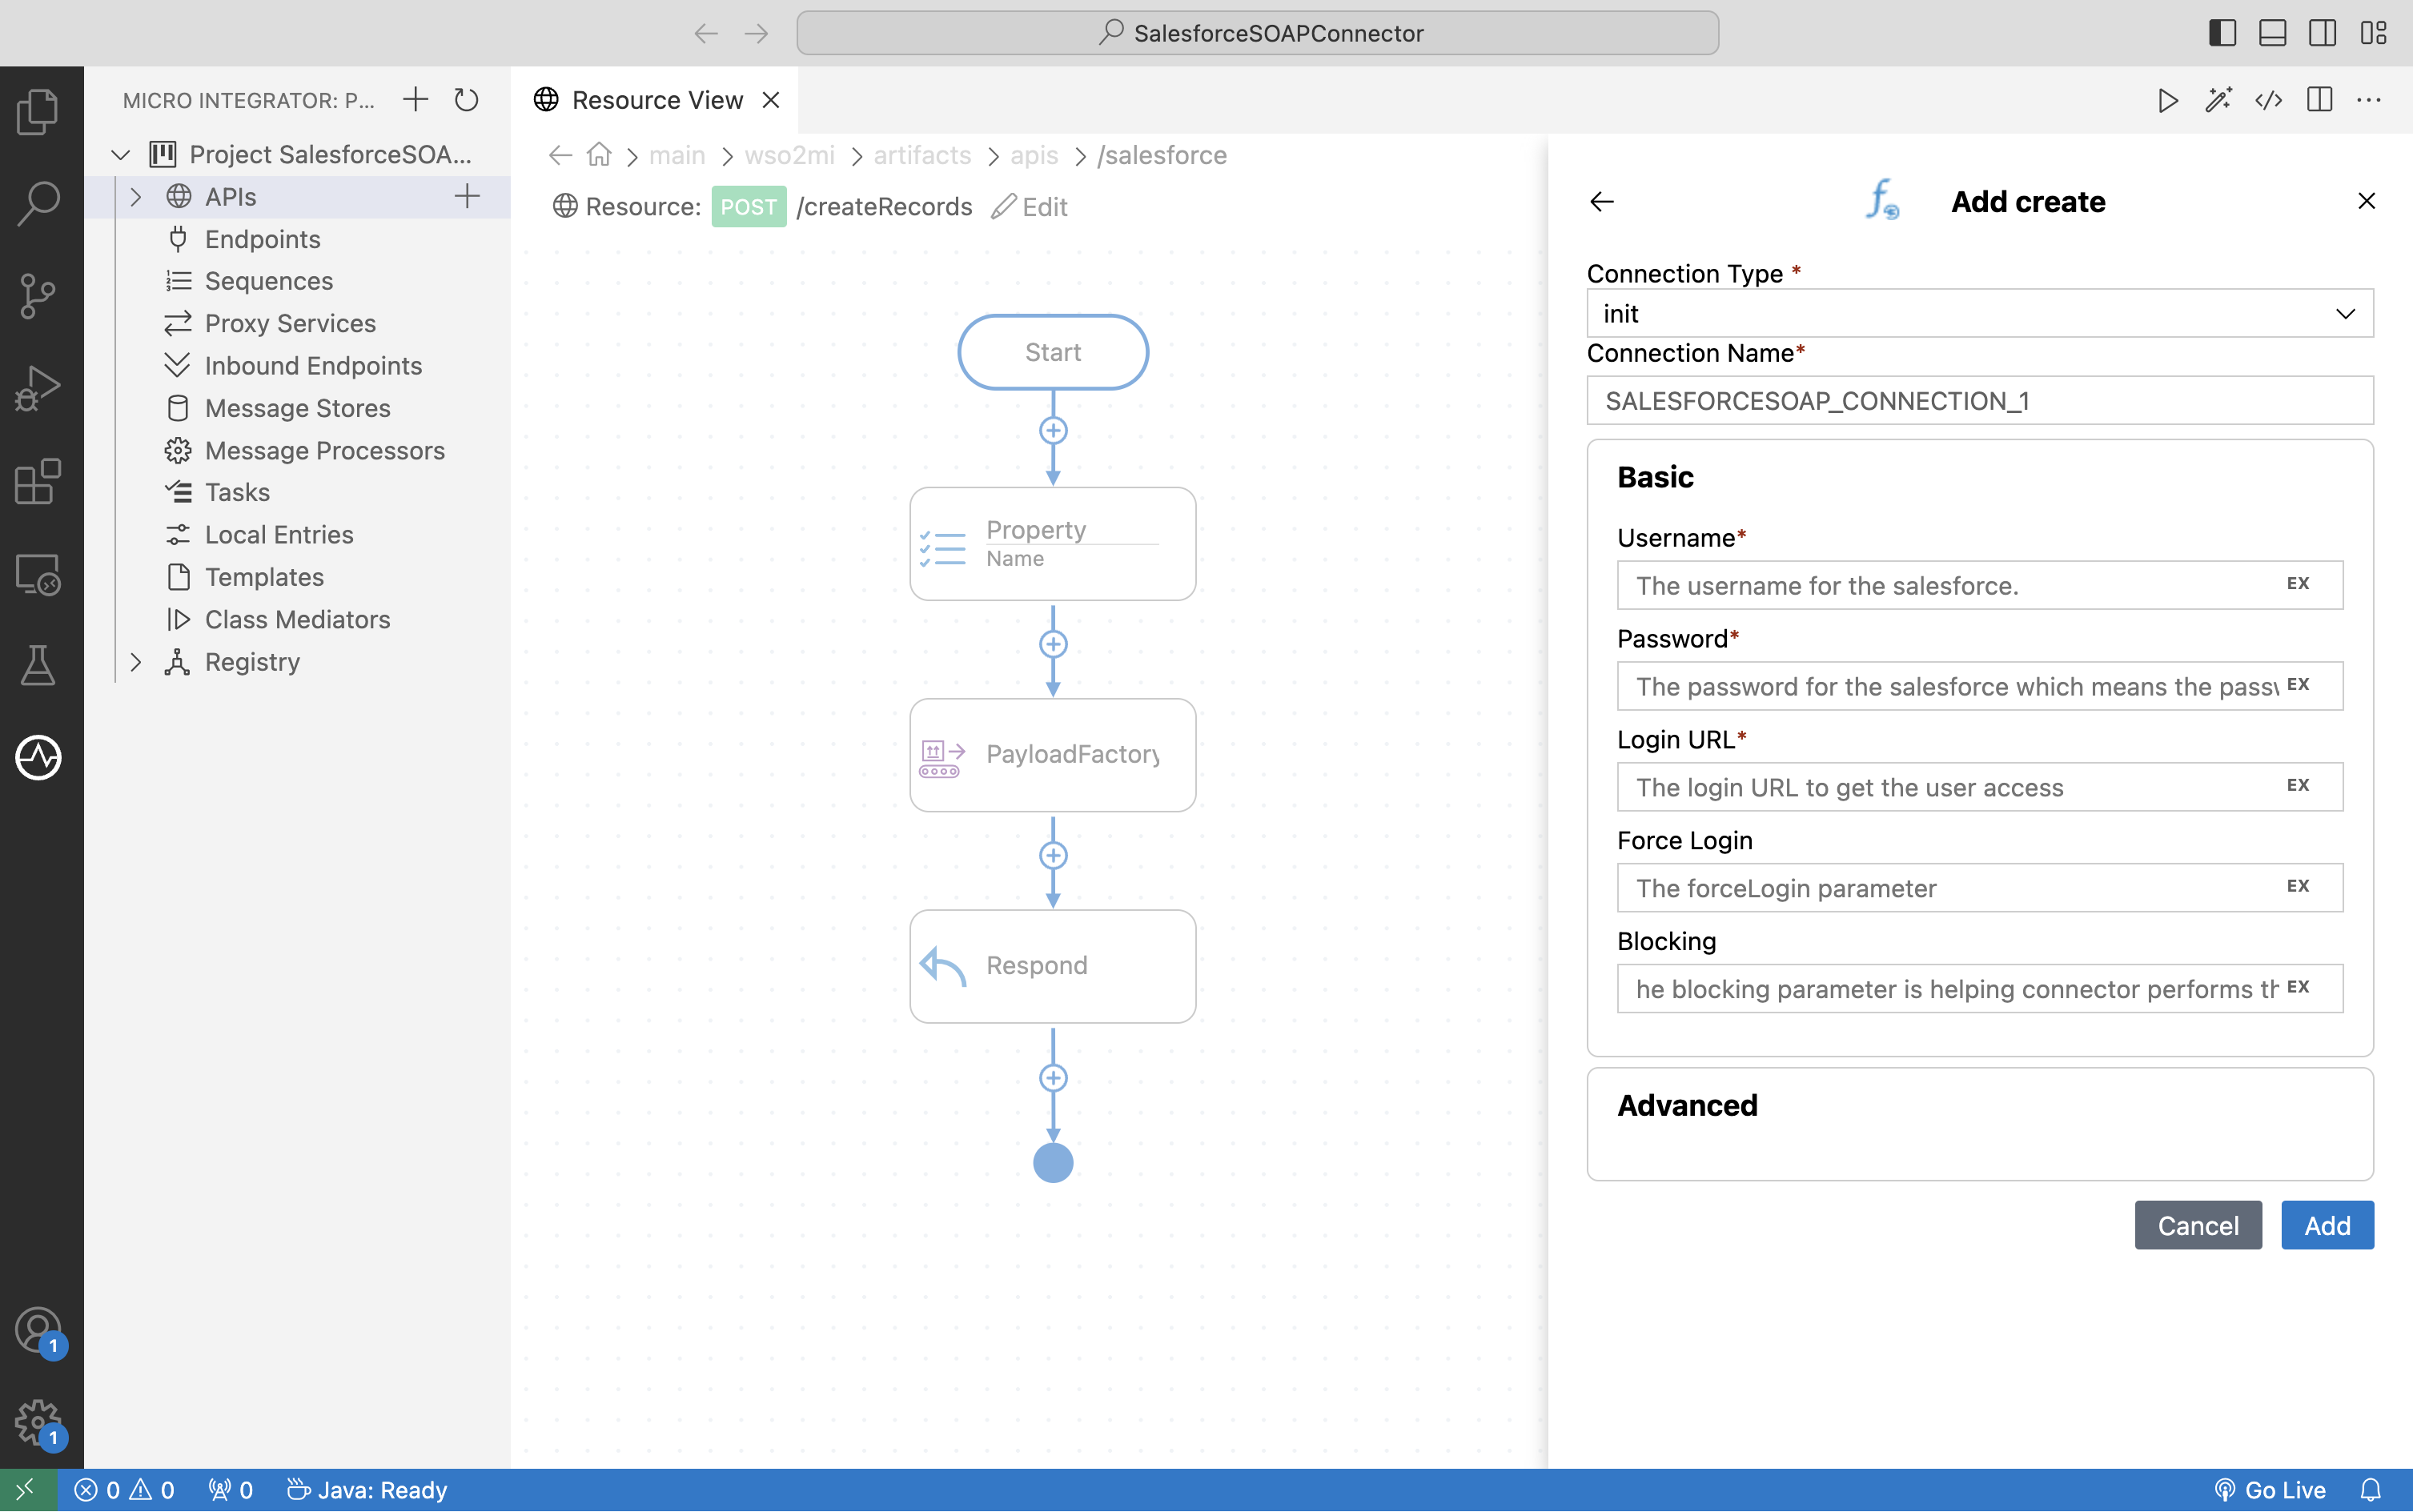Click the add artifact plus icon in sidebar header
2413x1512 pixels.
(415, 100)
